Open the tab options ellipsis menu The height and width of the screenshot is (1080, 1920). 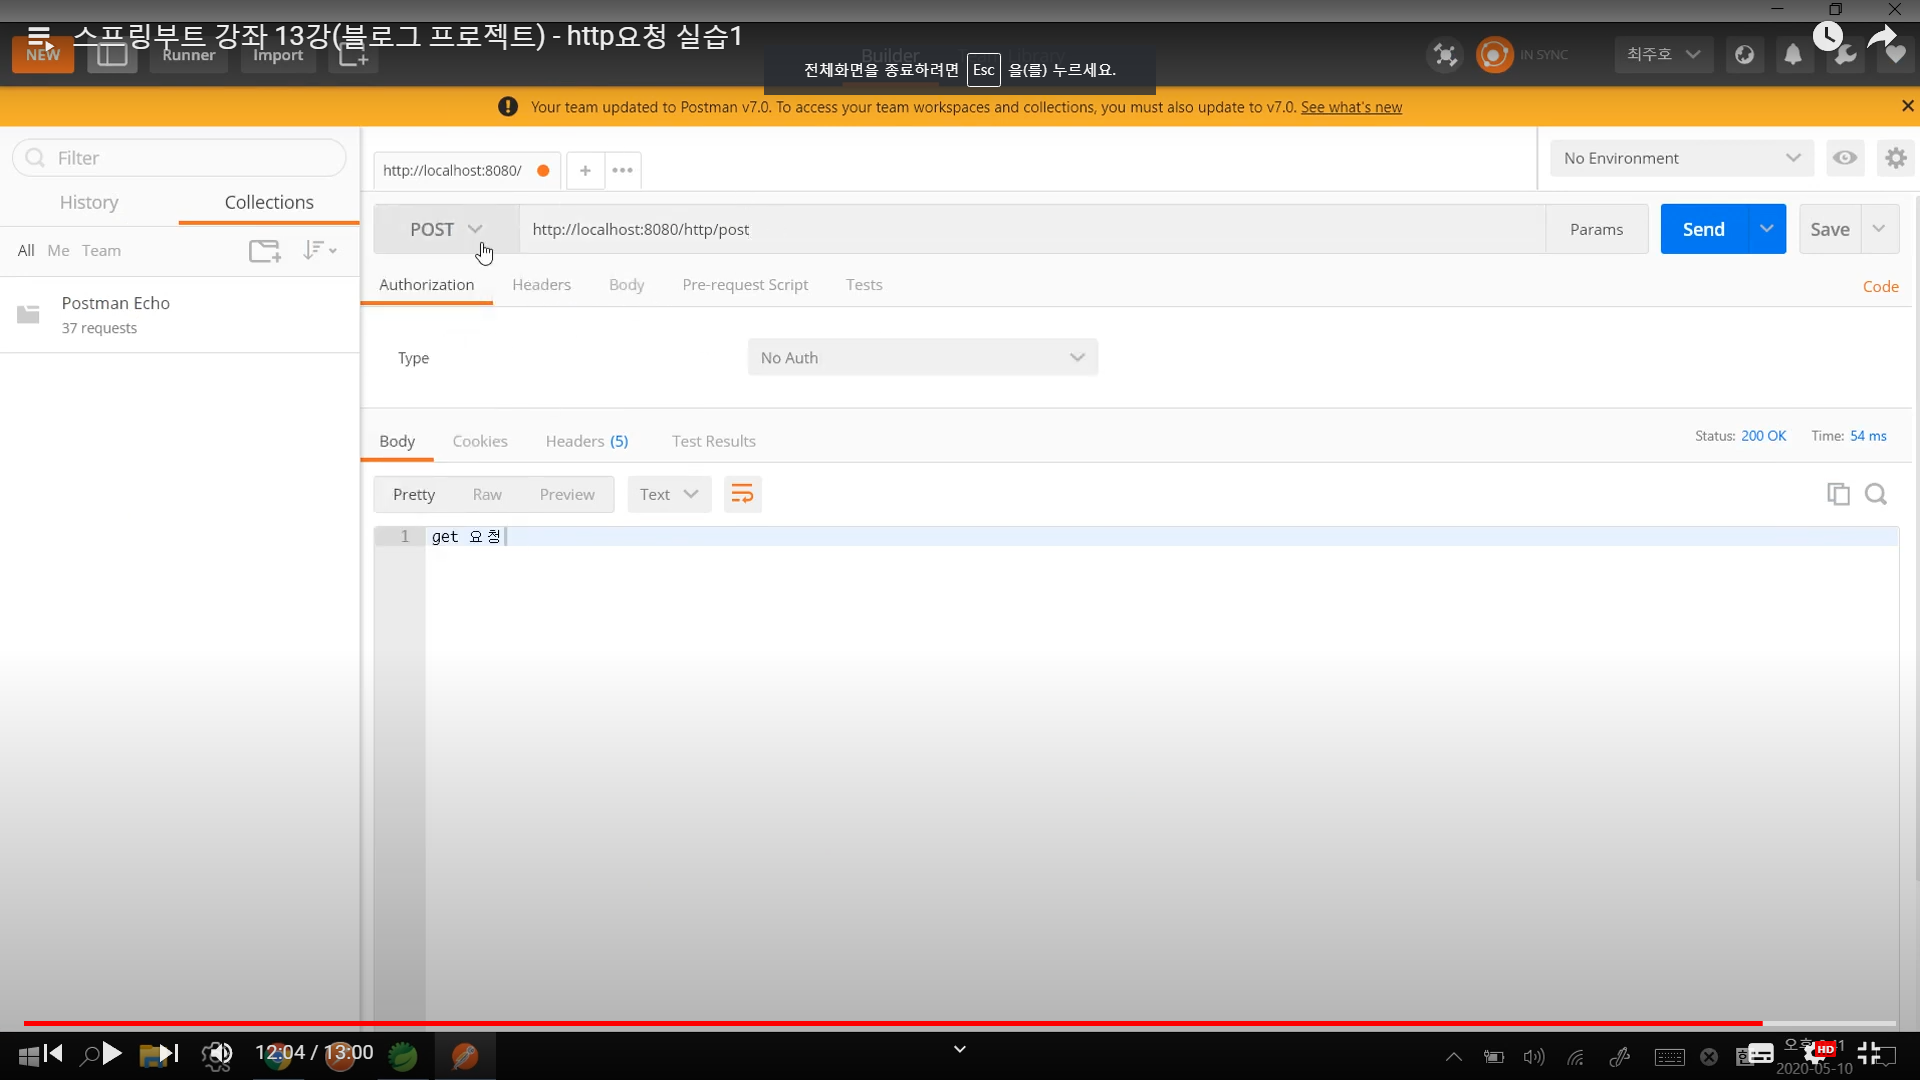[622, 170]
